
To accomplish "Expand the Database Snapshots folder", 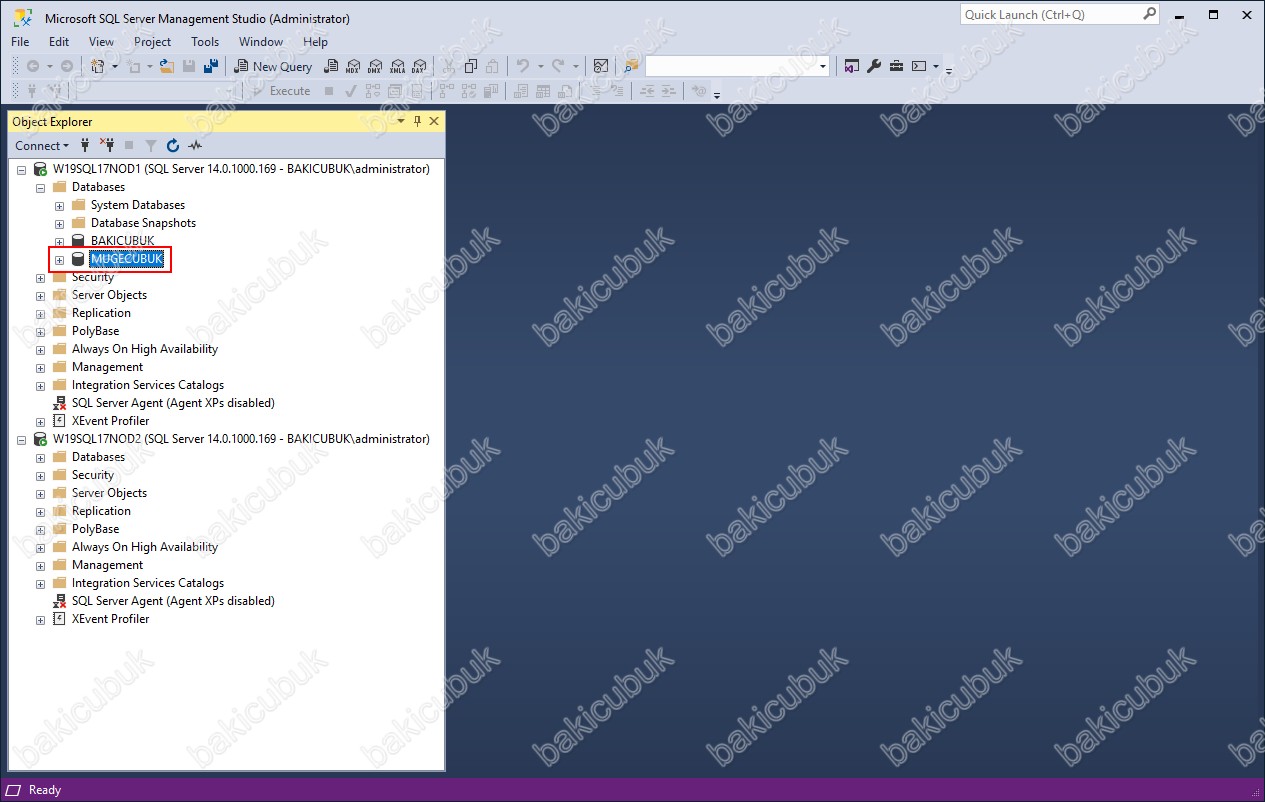I will (59, 224).
